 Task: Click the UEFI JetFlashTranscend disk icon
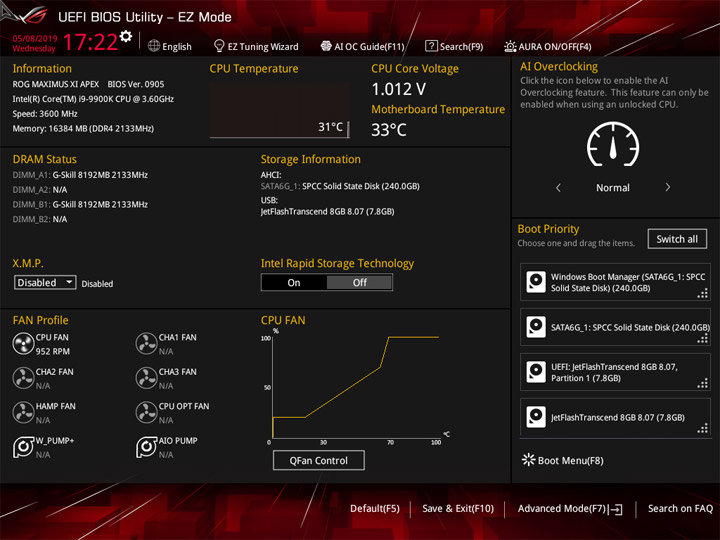[536, 372]
